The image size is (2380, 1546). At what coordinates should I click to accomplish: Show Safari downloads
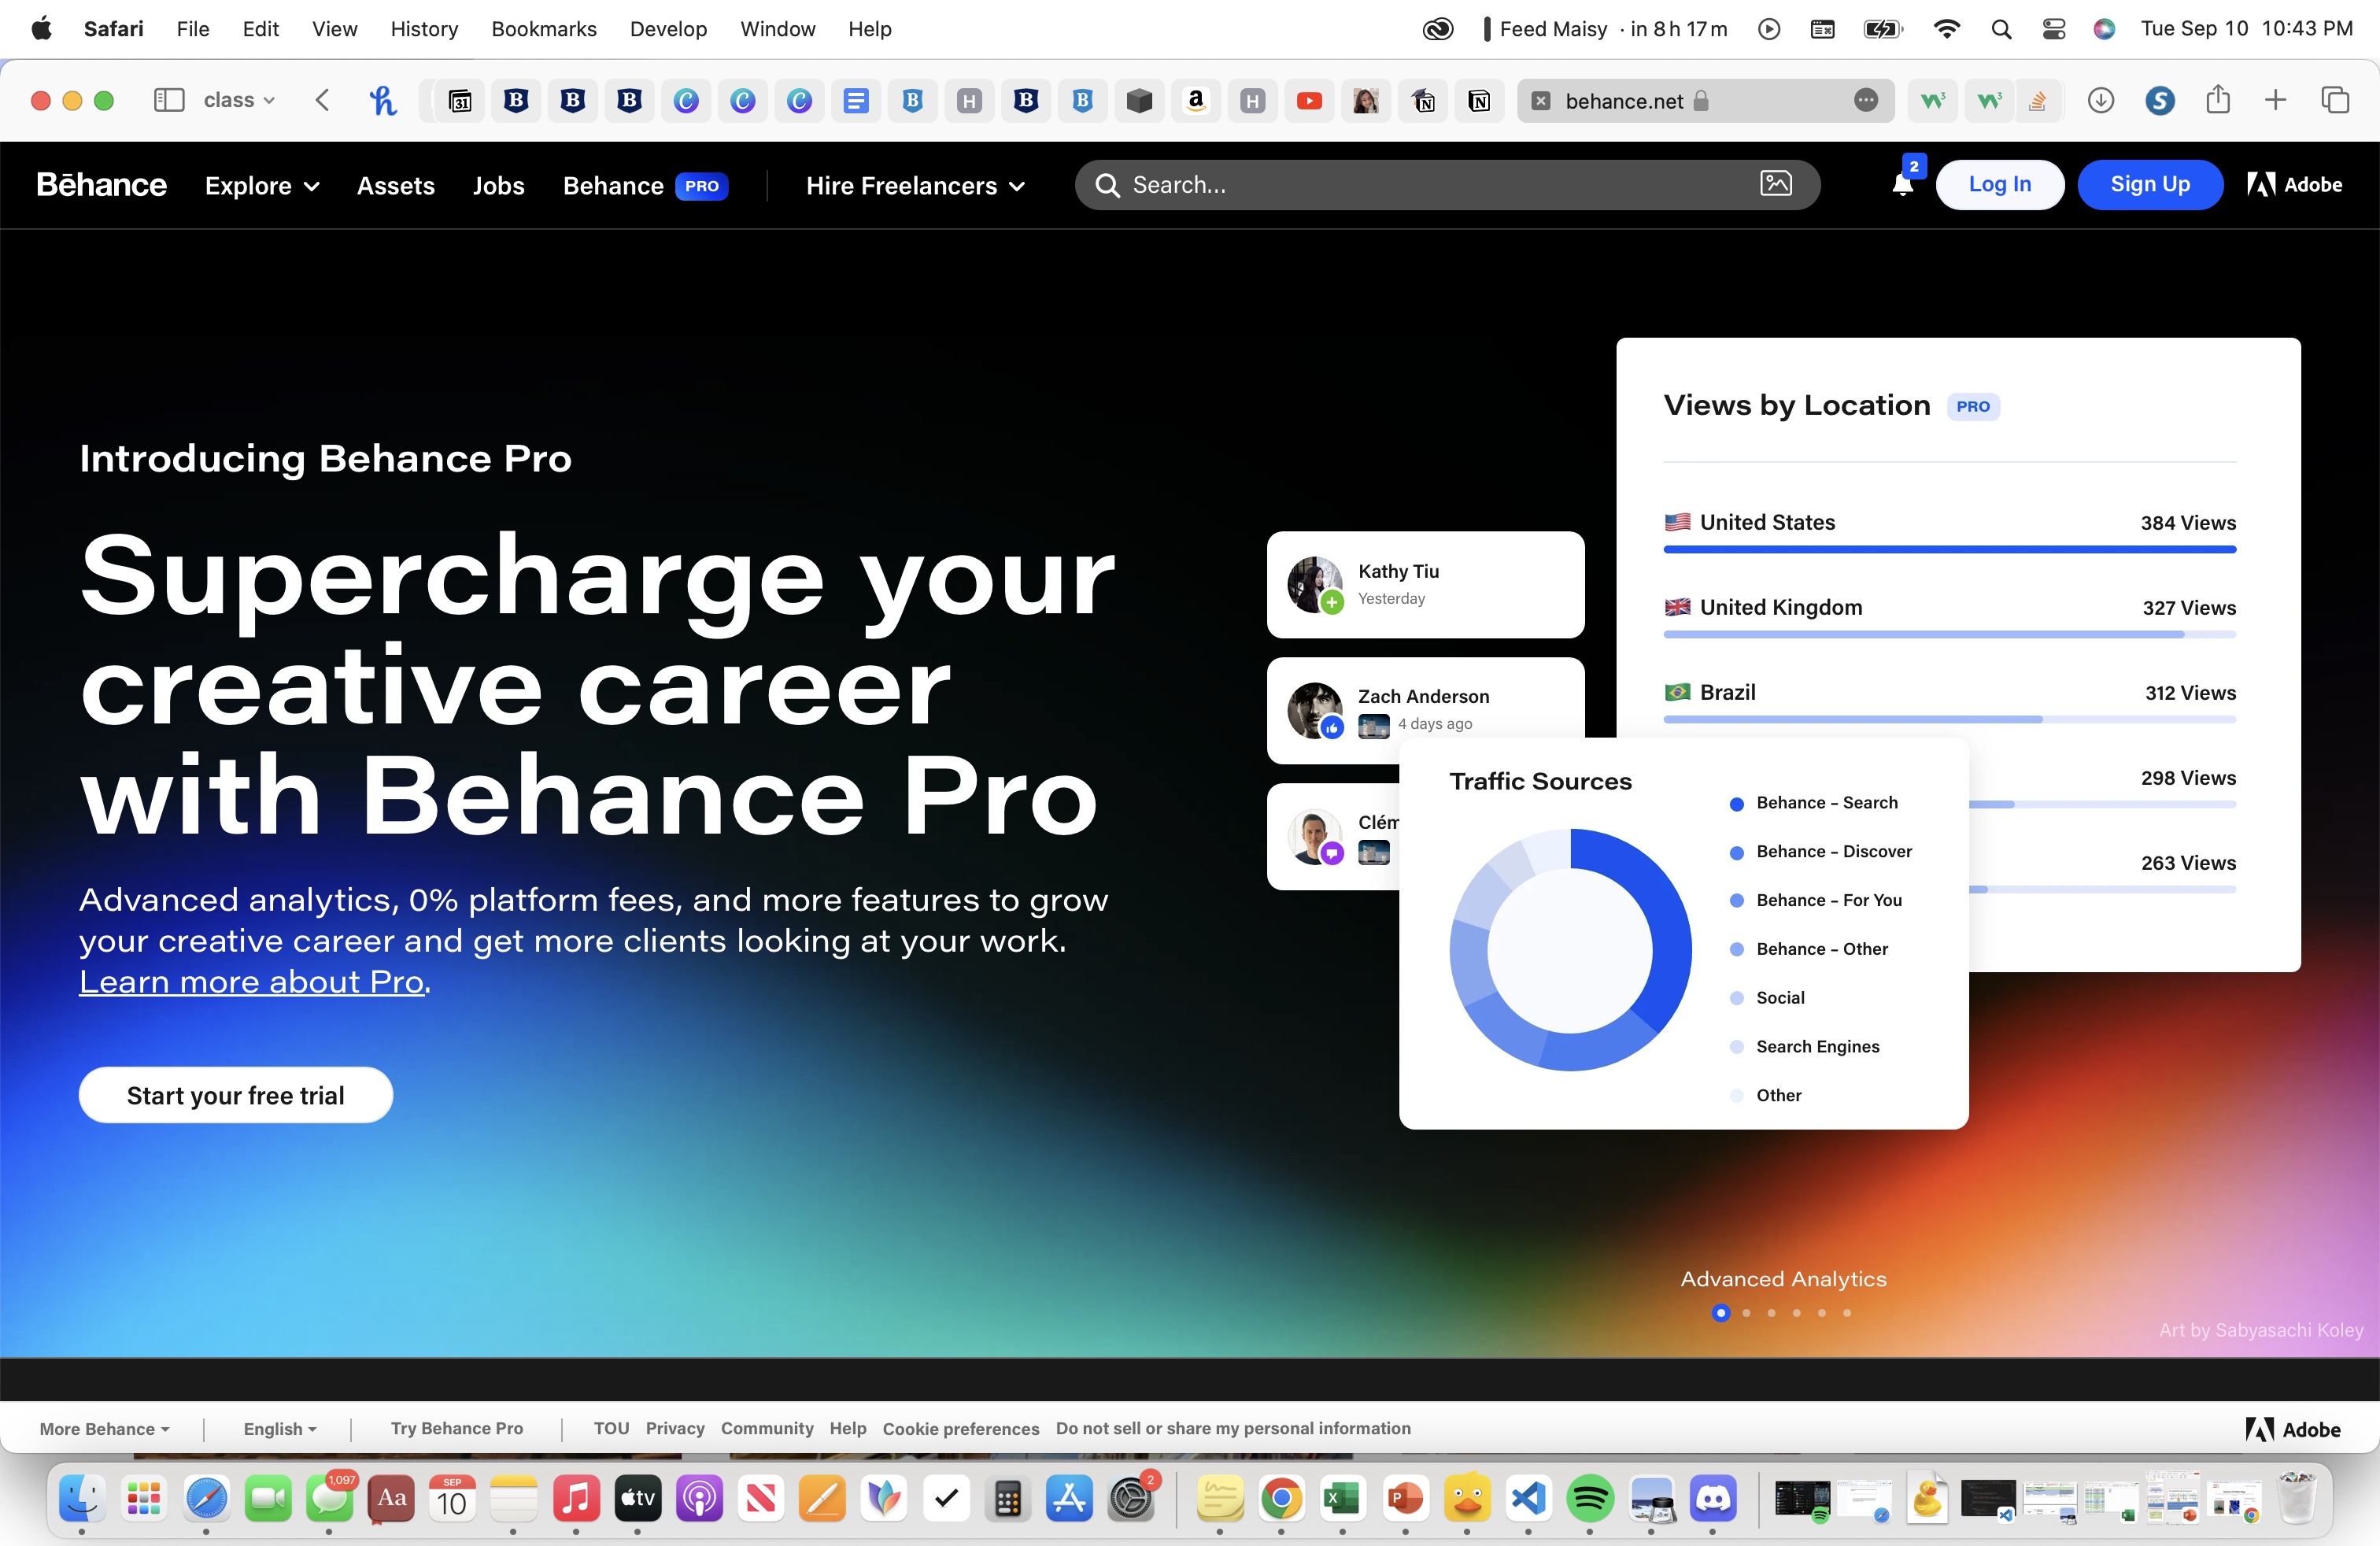[2101, 100]
